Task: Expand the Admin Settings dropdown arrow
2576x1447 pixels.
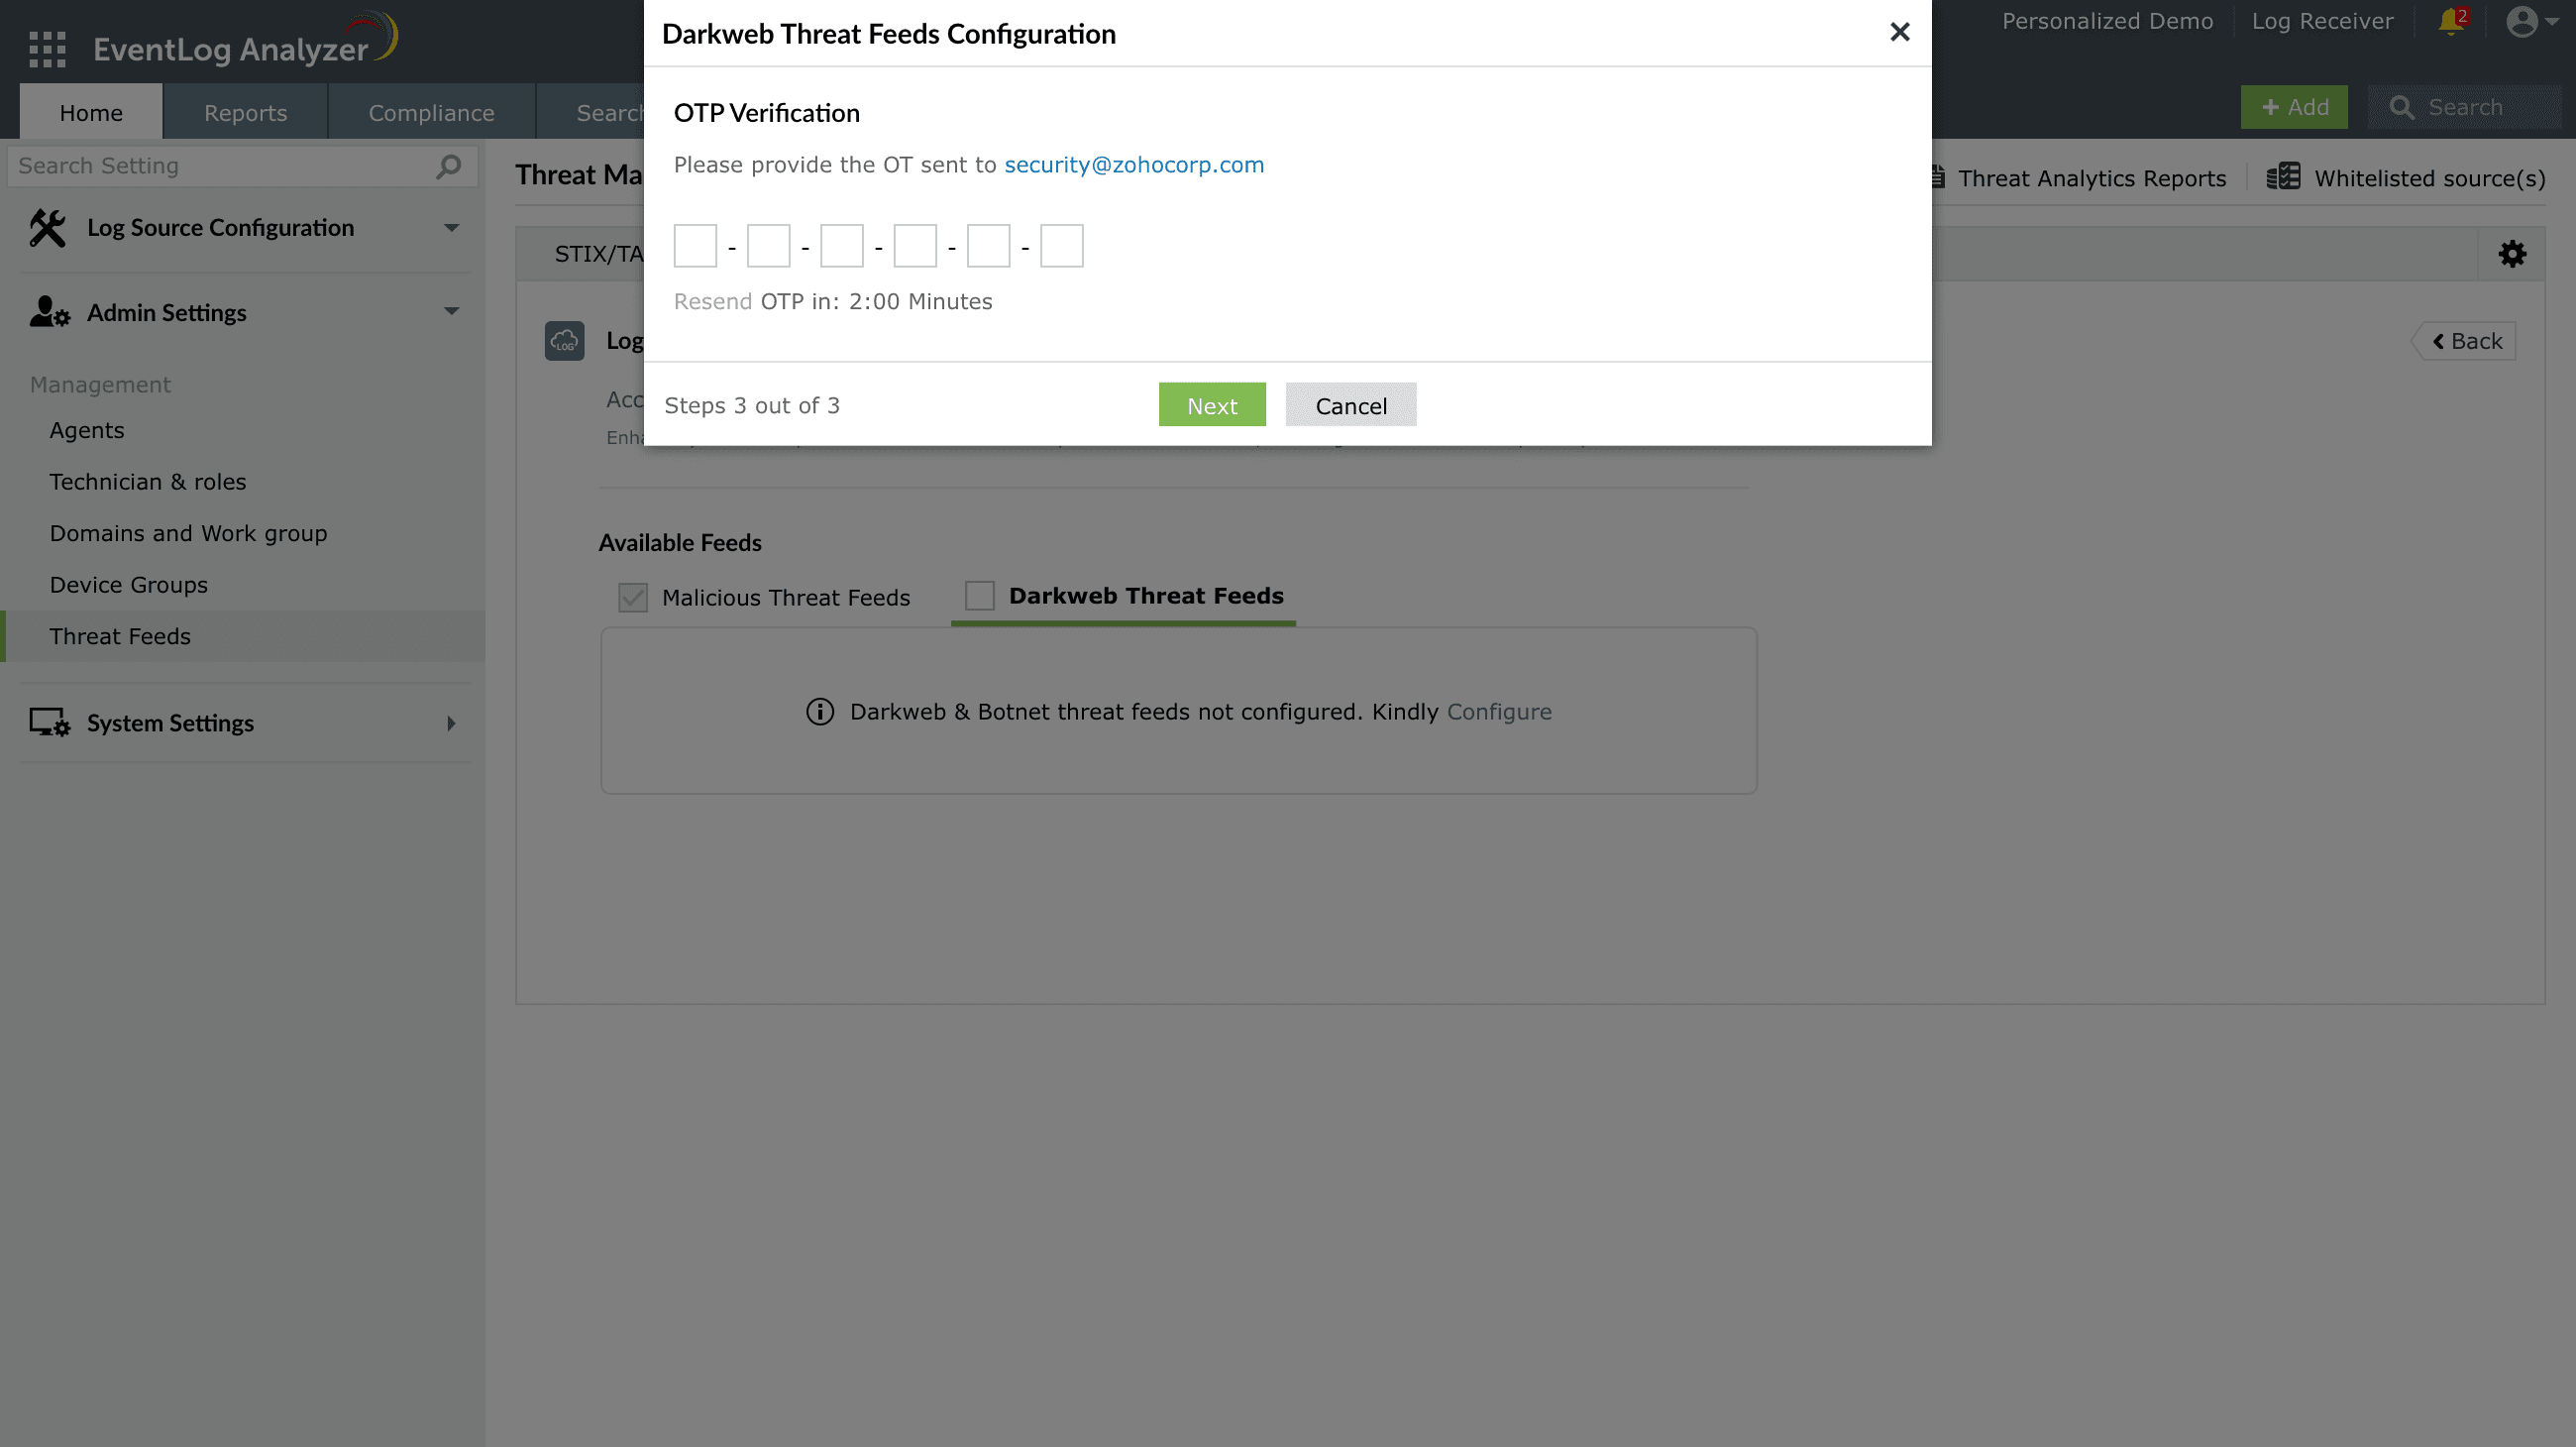Action: click(452, 311)
